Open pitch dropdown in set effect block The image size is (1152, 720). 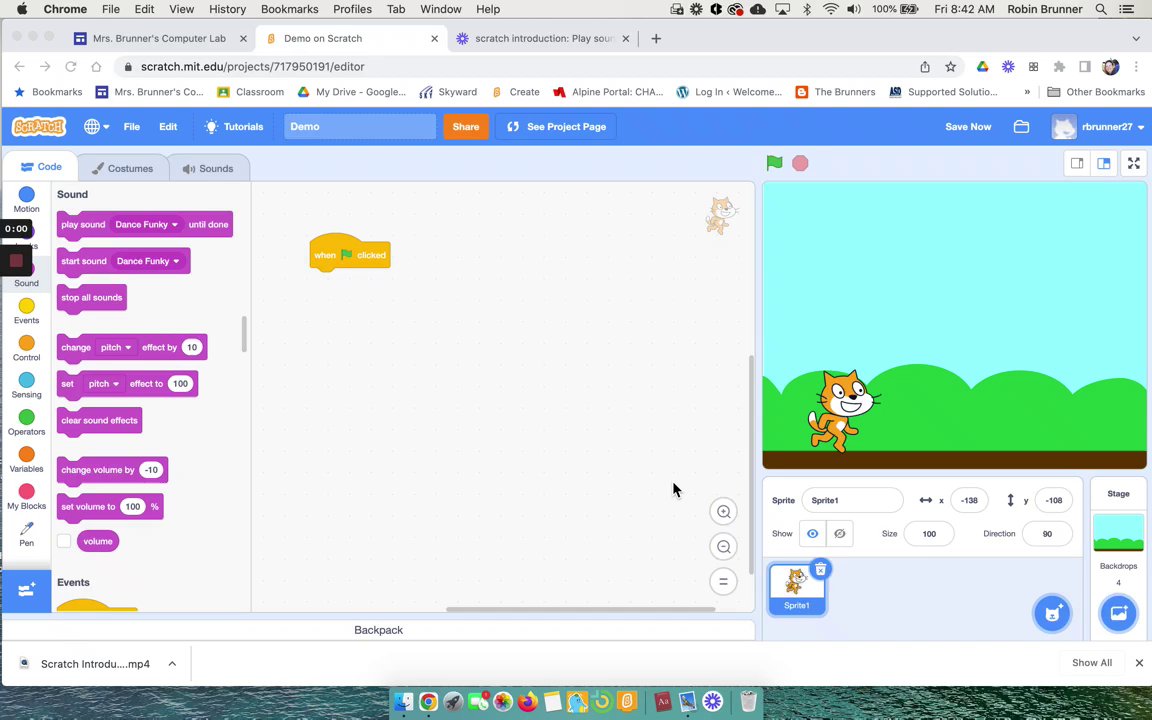[104, 384]
